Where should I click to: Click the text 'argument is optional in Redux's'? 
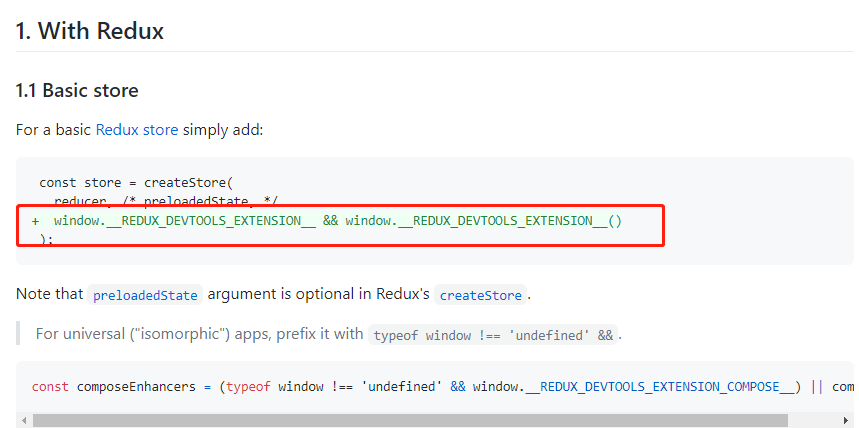[319, 294]
